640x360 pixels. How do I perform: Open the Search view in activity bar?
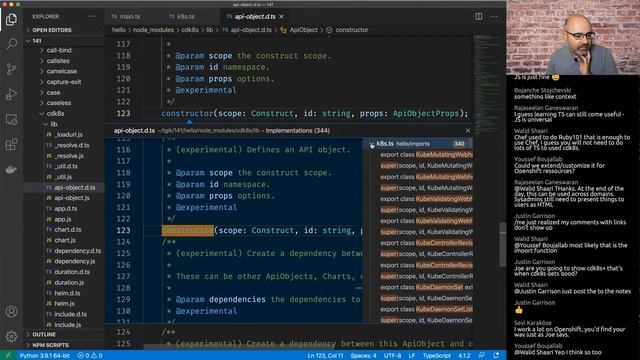pyautogui.click(x=11, y=44)
